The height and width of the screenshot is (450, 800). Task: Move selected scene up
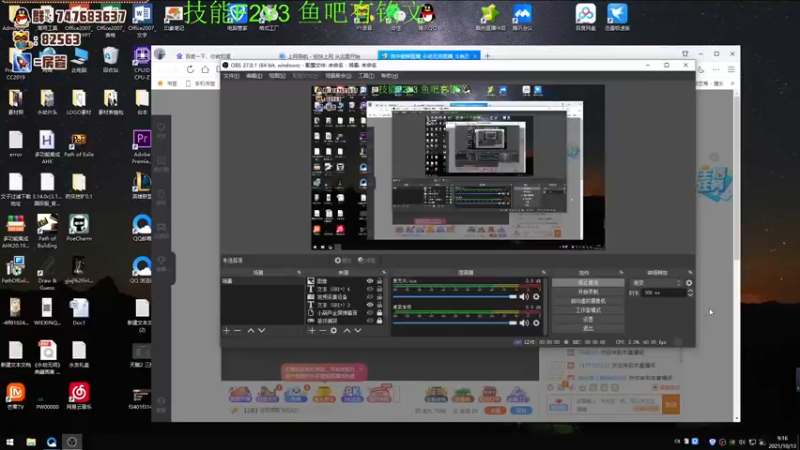(251, 331)
